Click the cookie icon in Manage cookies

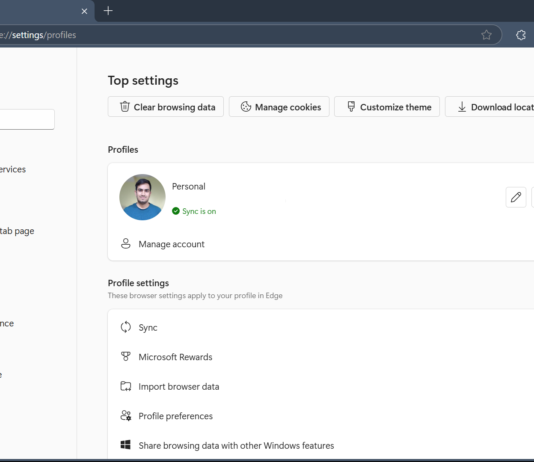click(246, 107)
